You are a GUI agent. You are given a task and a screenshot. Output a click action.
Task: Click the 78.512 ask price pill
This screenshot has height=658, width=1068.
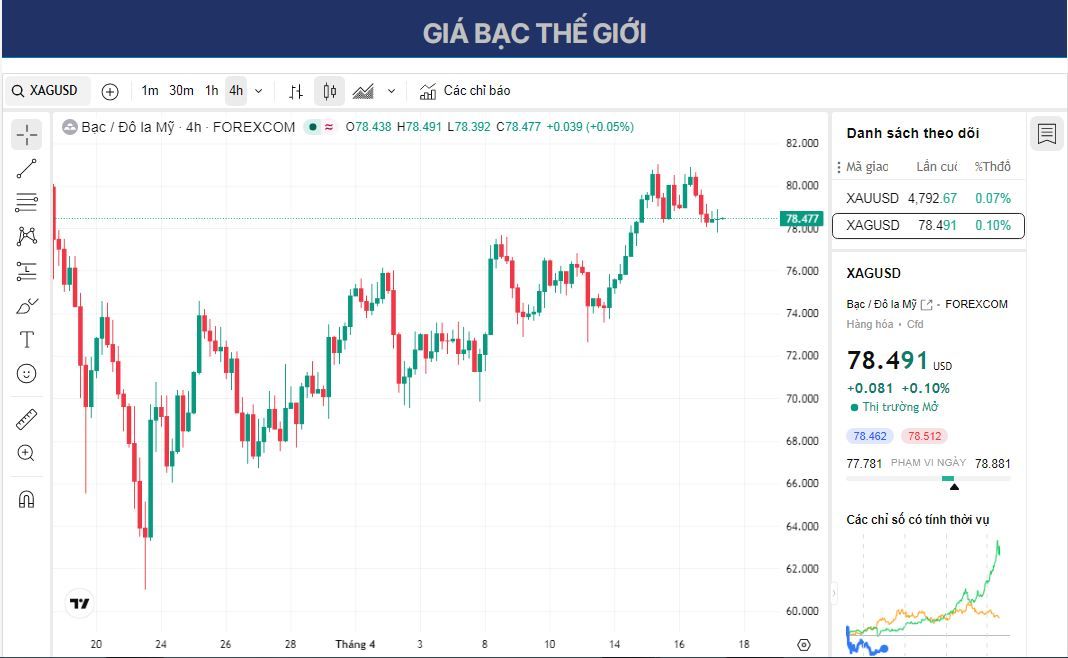click(924, 436)
